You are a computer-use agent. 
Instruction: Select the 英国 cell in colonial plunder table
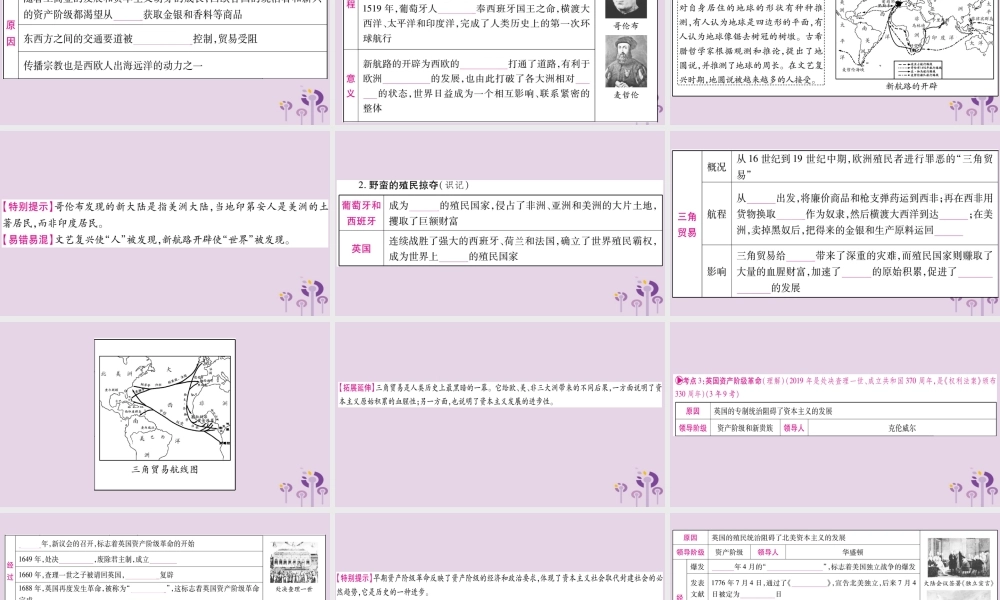361,249
